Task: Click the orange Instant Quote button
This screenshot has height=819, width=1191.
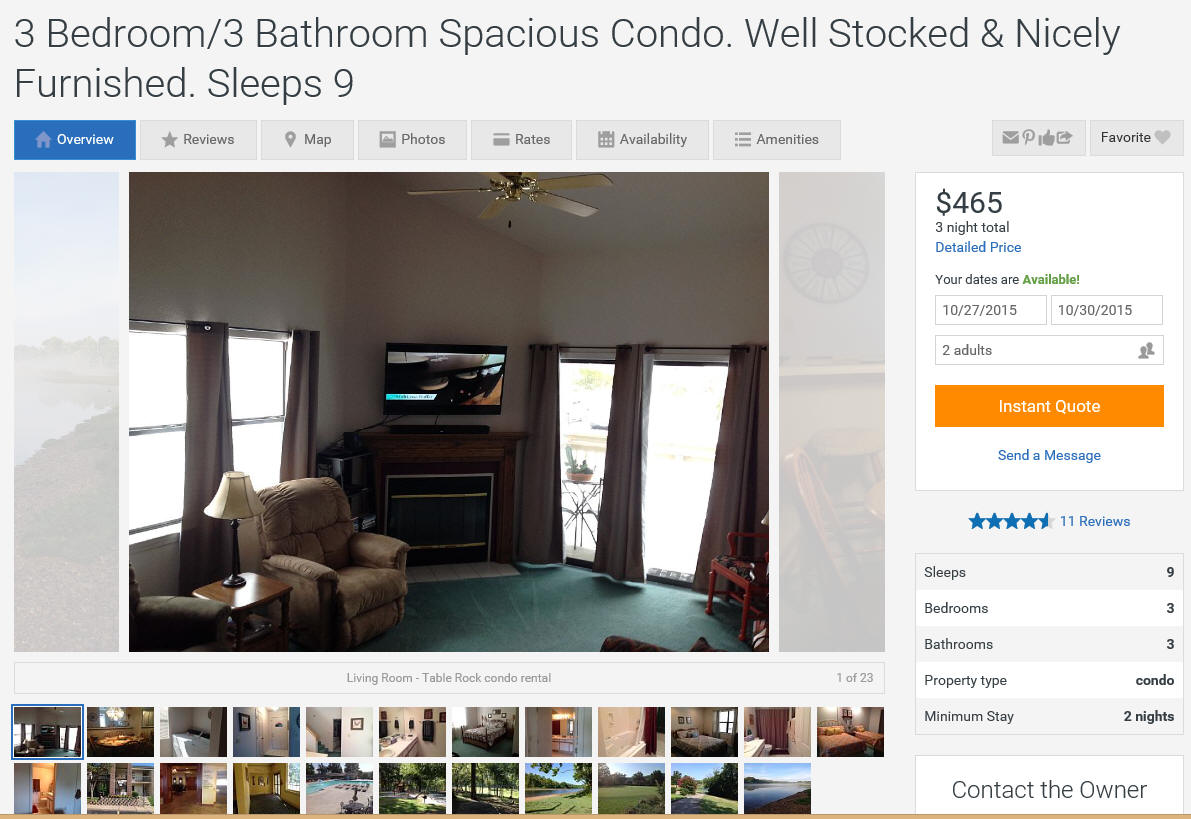Action: pyautogui.click(x=1049, y=406)
